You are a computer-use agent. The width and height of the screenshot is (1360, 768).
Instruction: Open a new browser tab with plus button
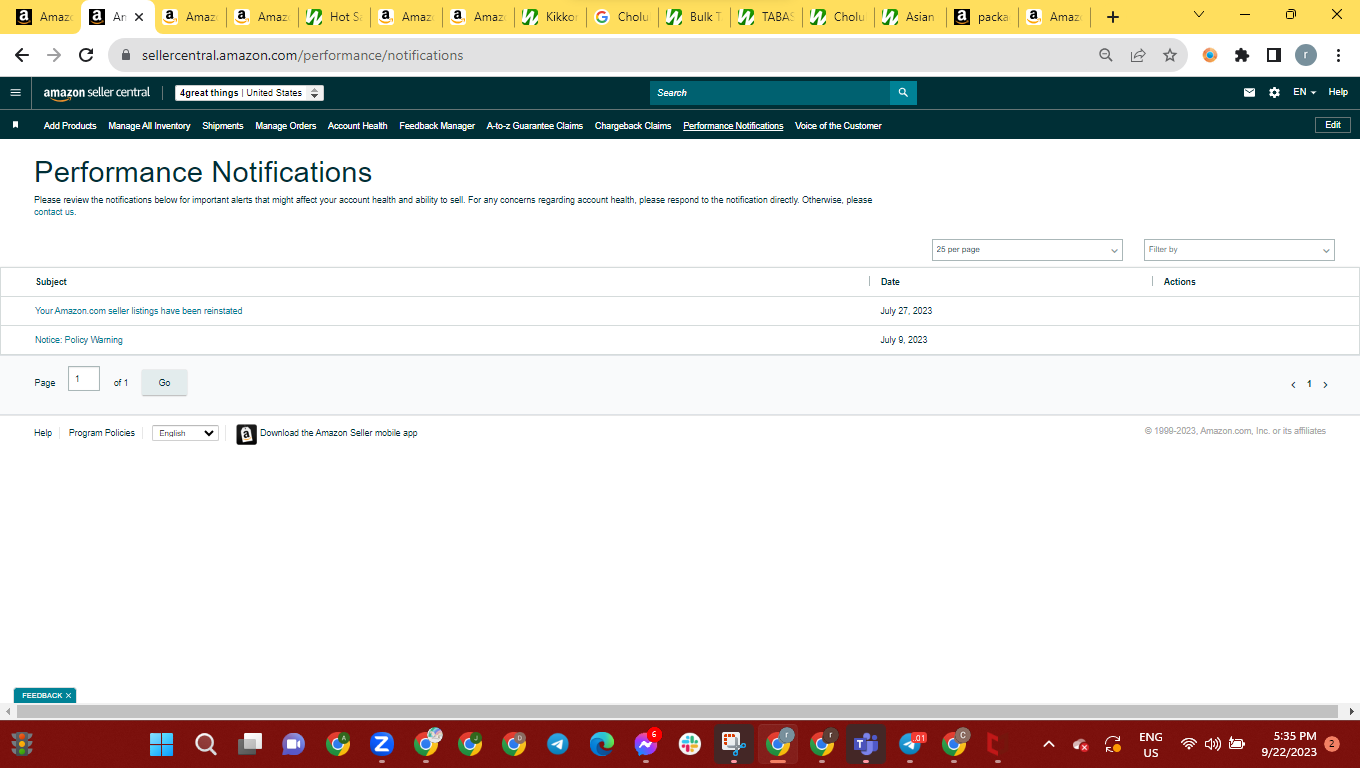click(1113, 17)
